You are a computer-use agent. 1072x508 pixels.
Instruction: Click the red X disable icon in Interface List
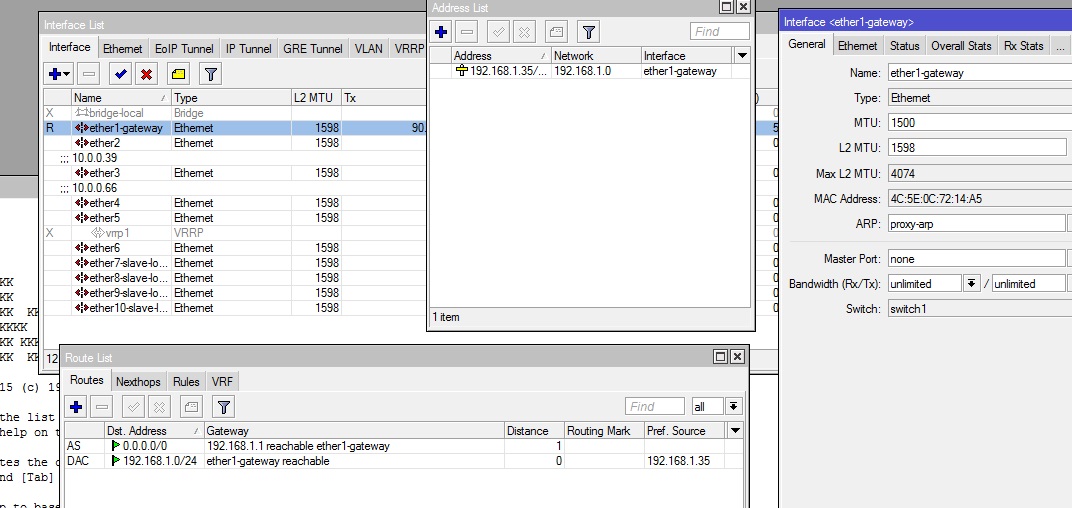pyautogui.click(x=146, y=74)
